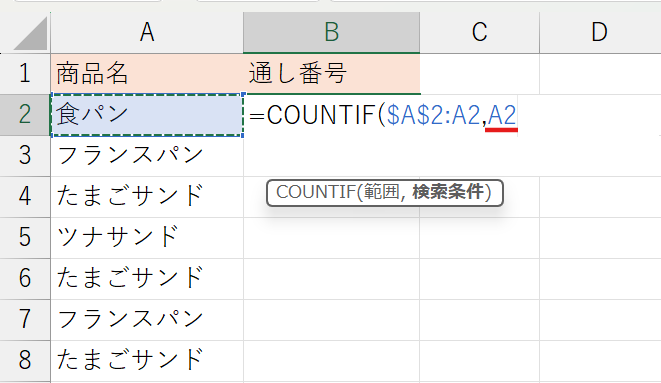Click cell A5 ツナサンド

click(x=147, y=238)
